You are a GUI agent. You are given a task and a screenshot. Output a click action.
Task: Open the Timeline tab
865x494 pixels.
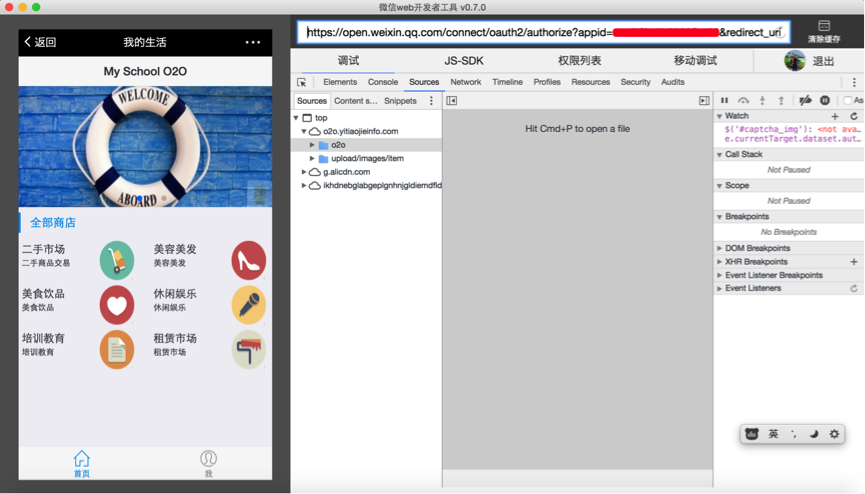click(507, 82)
